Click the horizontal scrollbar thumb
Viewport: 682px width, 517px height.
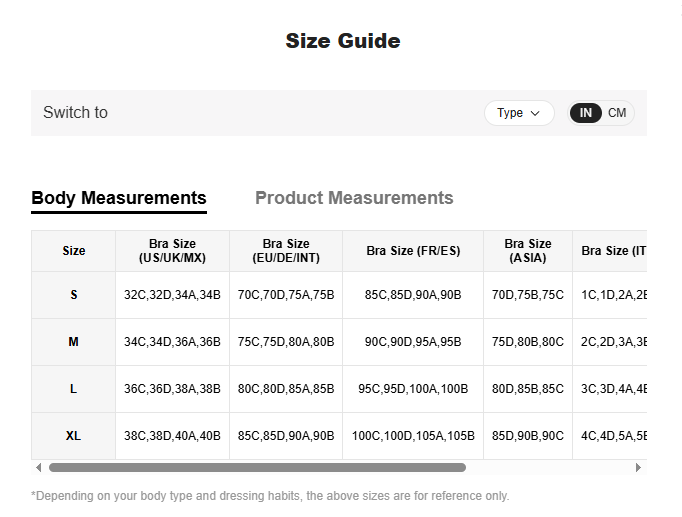257,467
